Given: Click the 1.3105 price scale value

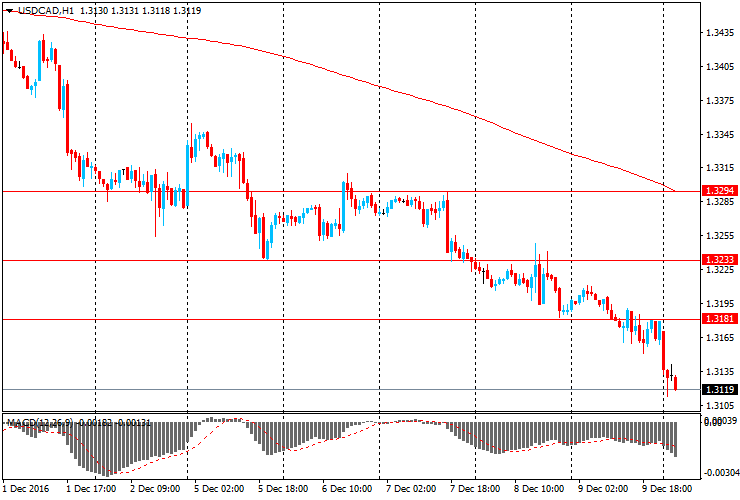Looking at the screenshot, I should (720, 406).
